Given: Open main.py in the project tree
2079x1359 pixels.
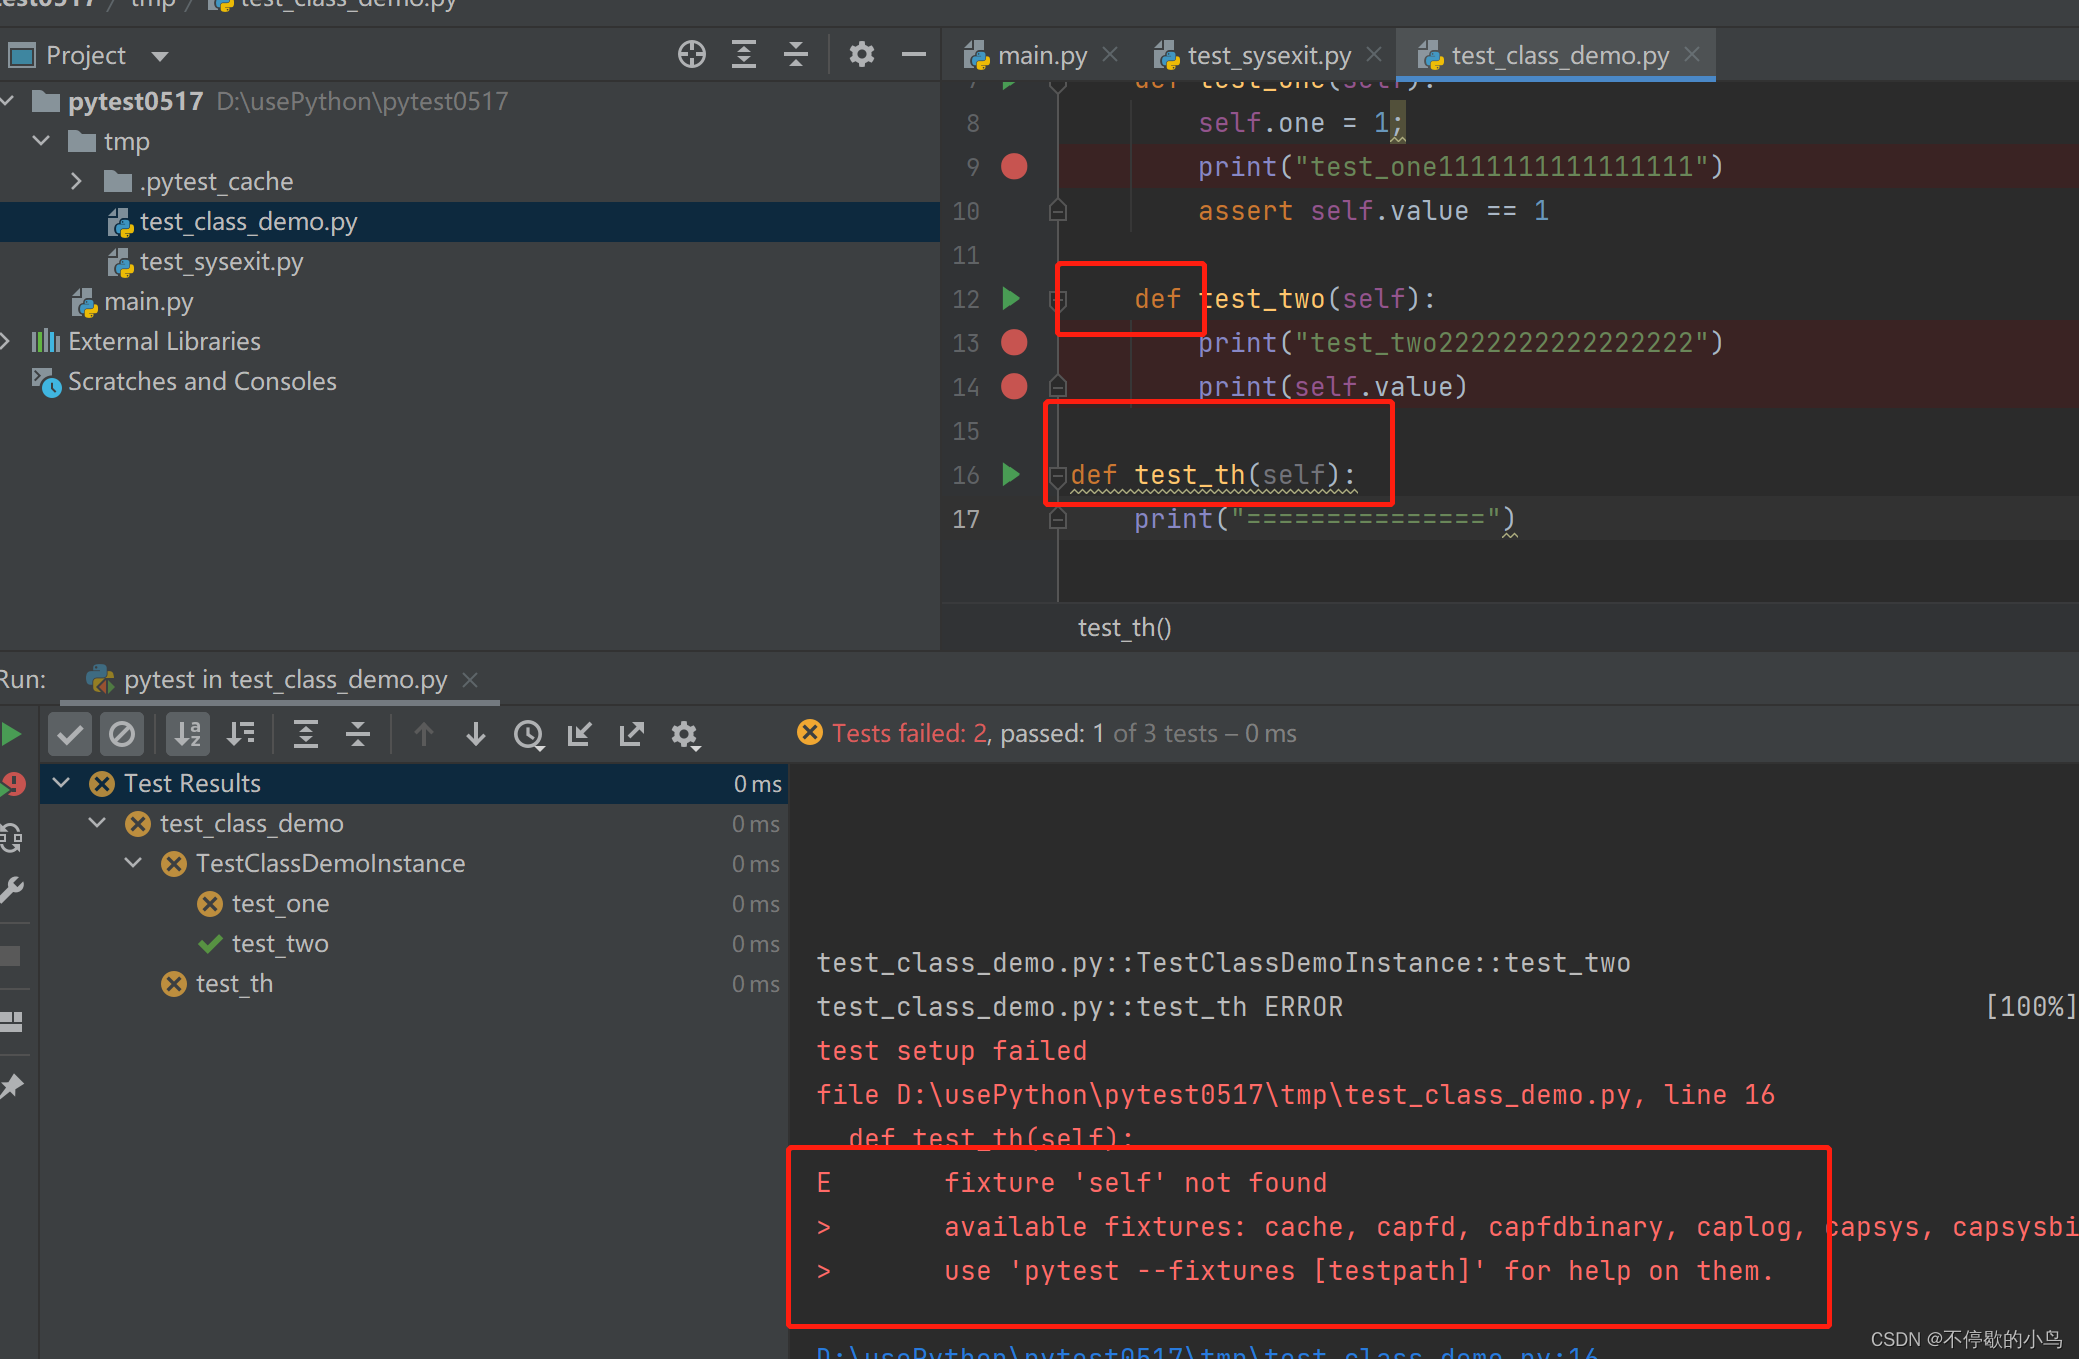Looking at the screenshot, I should click(148, 302).
